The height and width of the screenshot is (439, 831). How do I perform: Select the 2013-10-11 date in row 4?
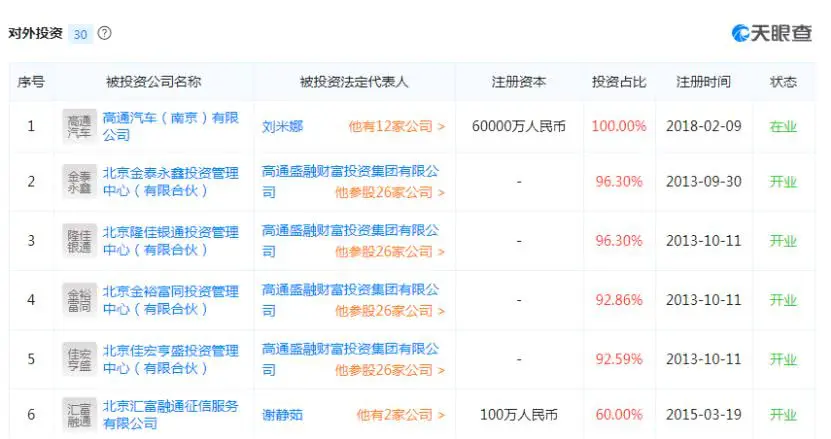click(704, 301)
